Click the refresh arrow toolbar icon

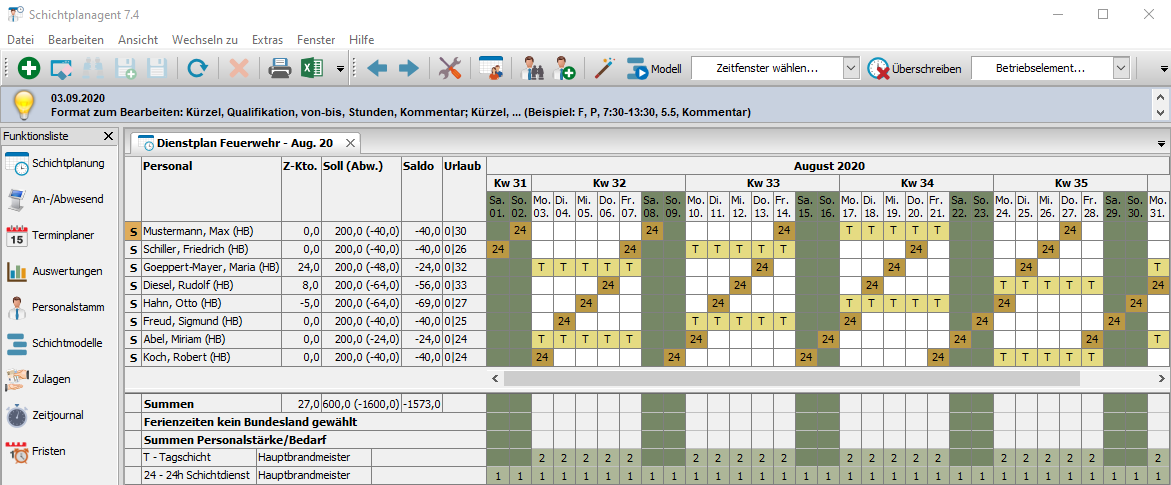point(197,69)
